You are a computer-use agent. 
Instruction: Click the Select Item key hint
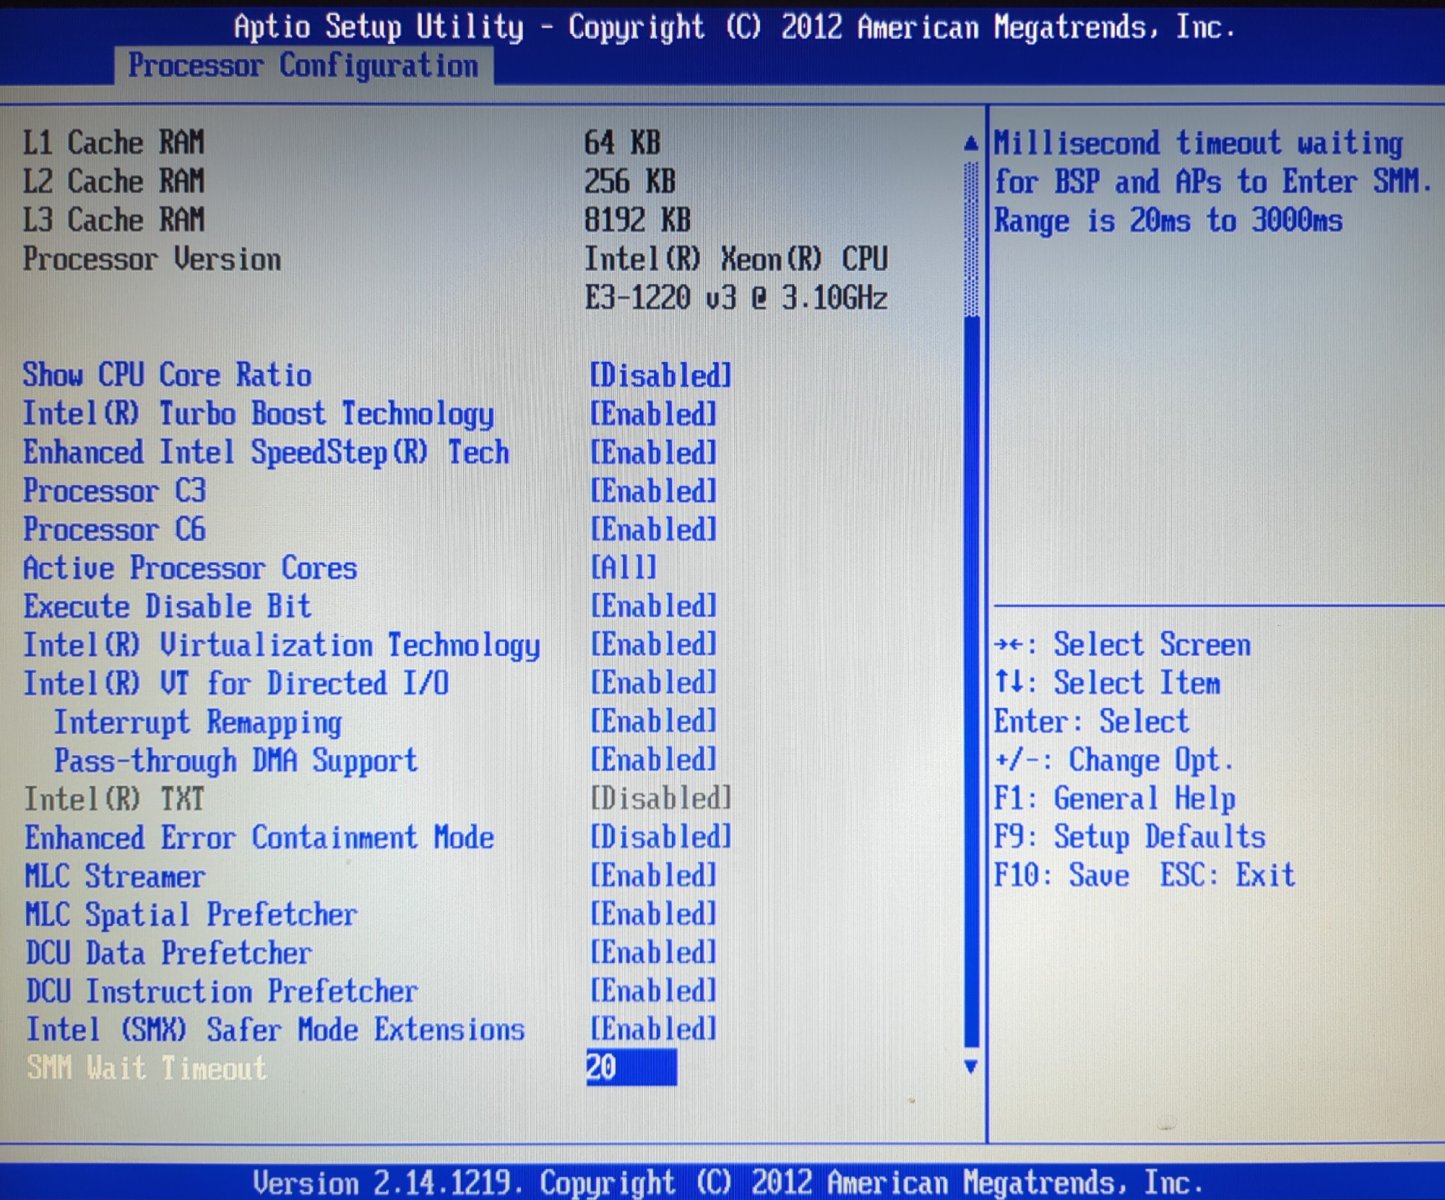pyautogui.click(x=1108, y=683)
